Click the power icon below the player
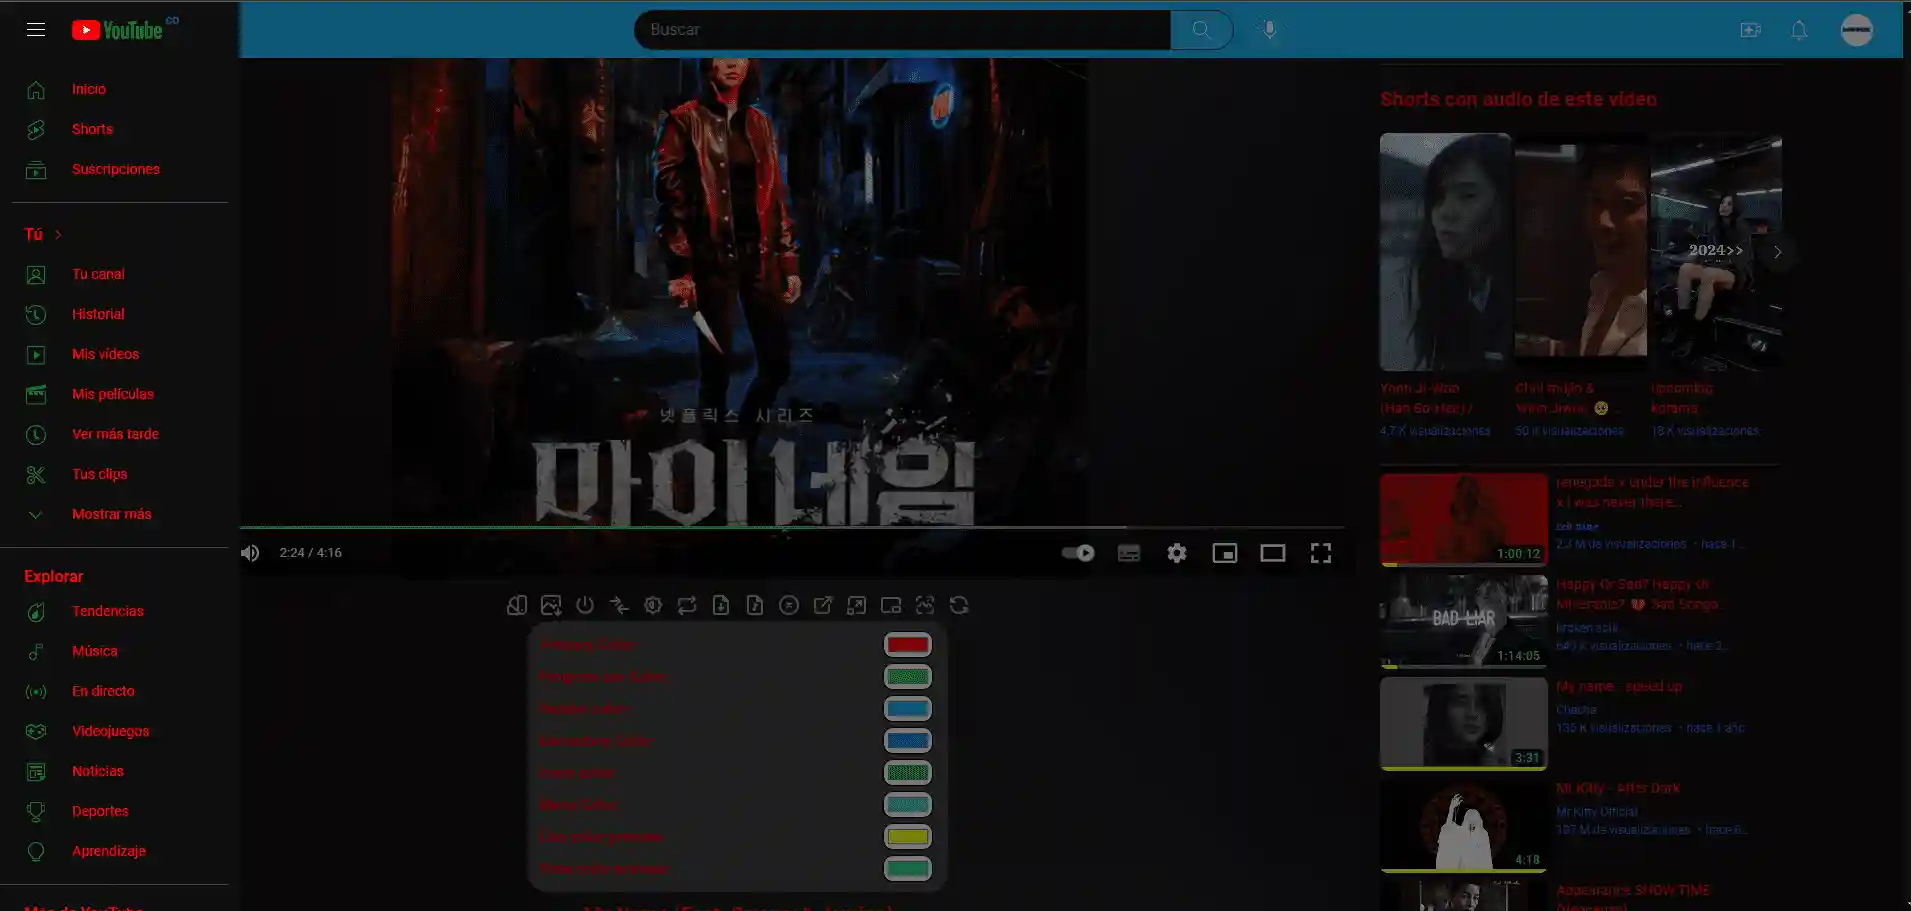The width and height of the screenshot is (1911, 911). click(x=585, y=605)
